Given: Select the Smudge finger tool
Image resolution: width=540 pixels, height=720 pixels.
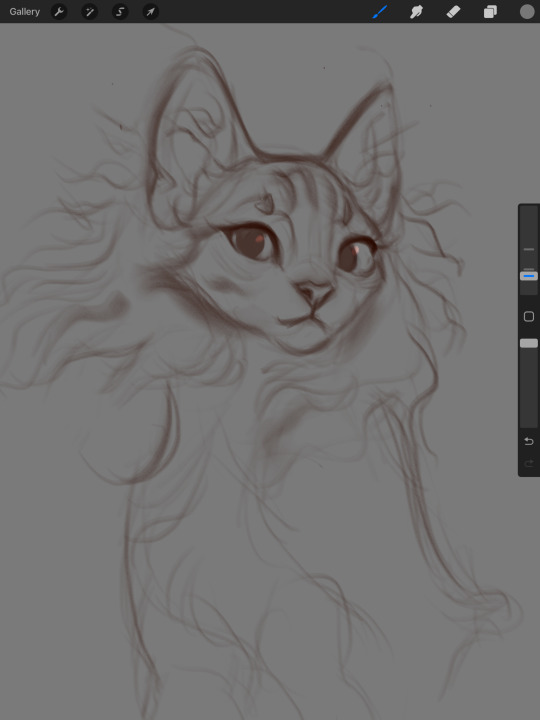Looking at the screenshot, I should (416, 12).
